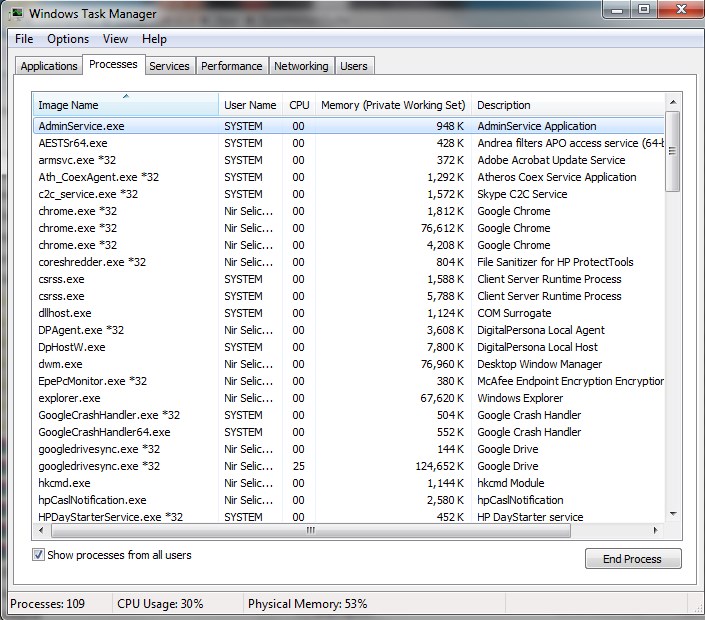
Task: Minimize the Windows Task Manager window
Action: point(617,9)
